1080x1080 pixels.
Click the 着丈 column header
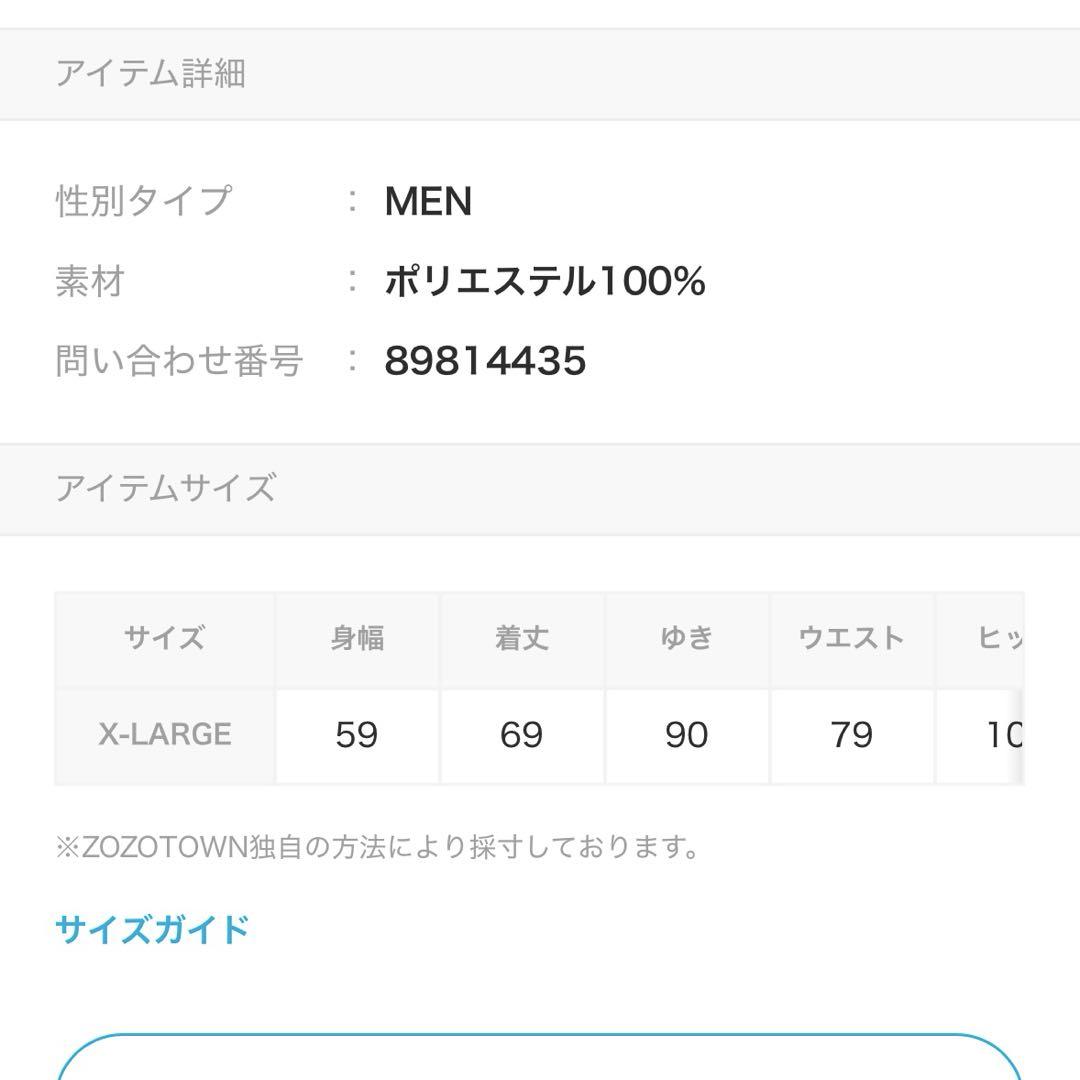[521, 638]
